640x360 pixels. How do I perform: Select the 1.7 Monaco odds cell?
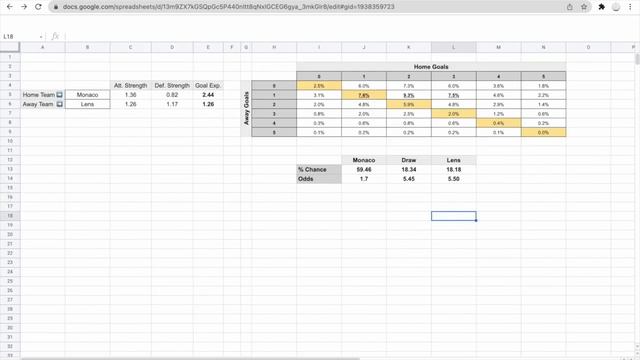(x=364, y=179)
